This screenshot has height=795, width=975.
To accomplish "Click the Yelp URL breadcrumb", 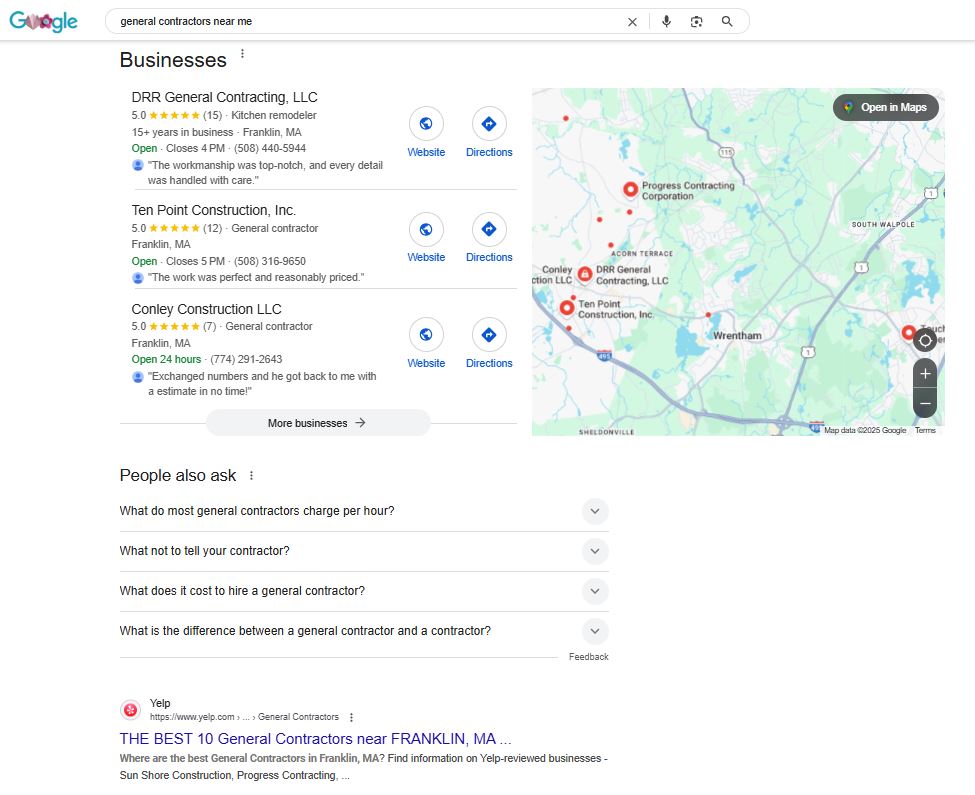I will [x=244, y=717].
